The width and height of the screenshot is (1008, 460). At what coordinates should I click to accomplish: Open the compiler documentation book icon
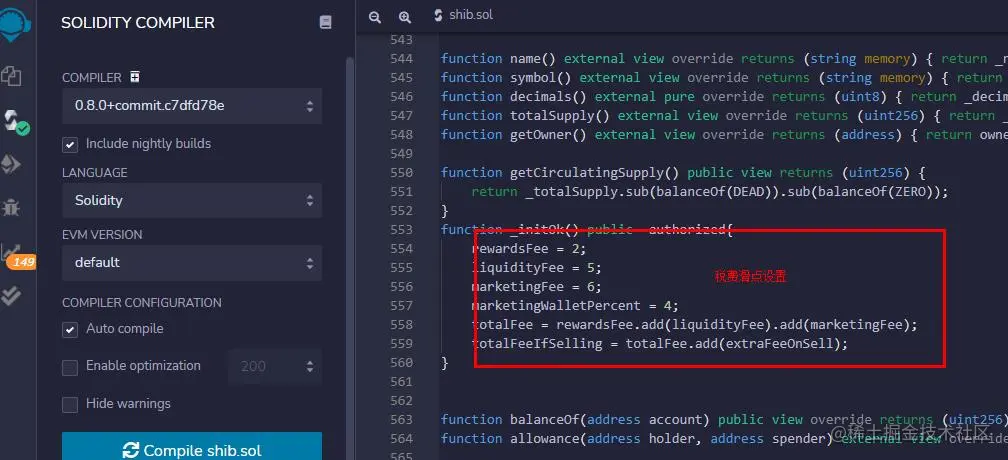pyautogui.click(x=325, y=22)
